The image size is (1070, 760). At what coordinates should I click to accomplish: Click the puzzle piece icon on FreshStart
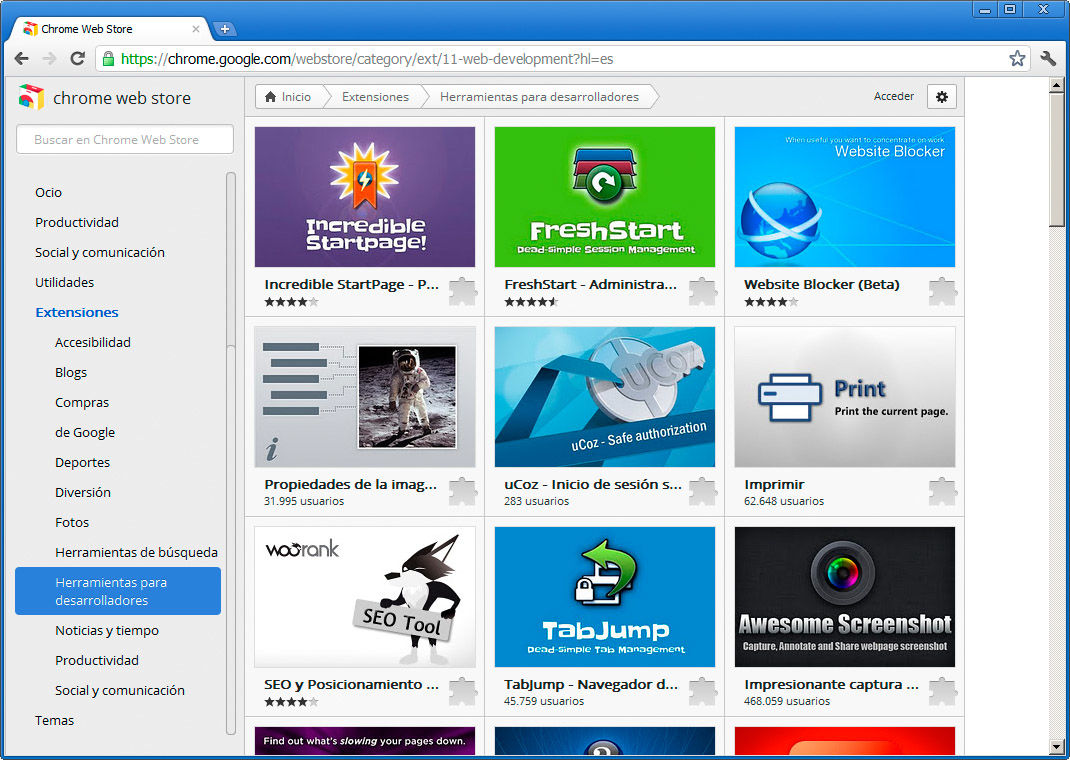[703, 291]
